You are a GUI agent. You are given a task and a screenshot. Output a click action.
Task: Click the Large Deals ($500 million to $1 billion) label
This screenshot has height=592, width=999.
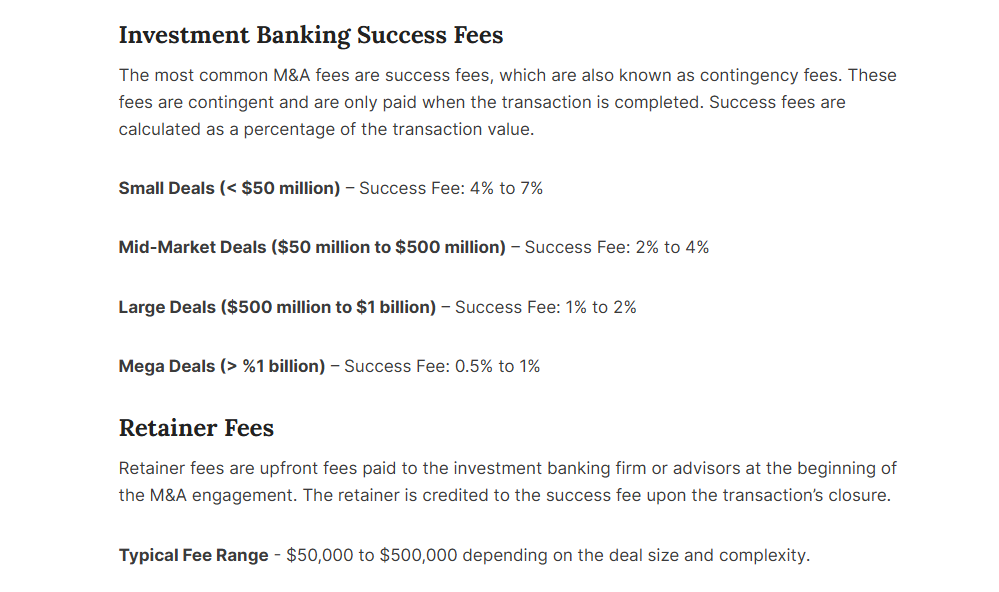click(x=277, y=307)
